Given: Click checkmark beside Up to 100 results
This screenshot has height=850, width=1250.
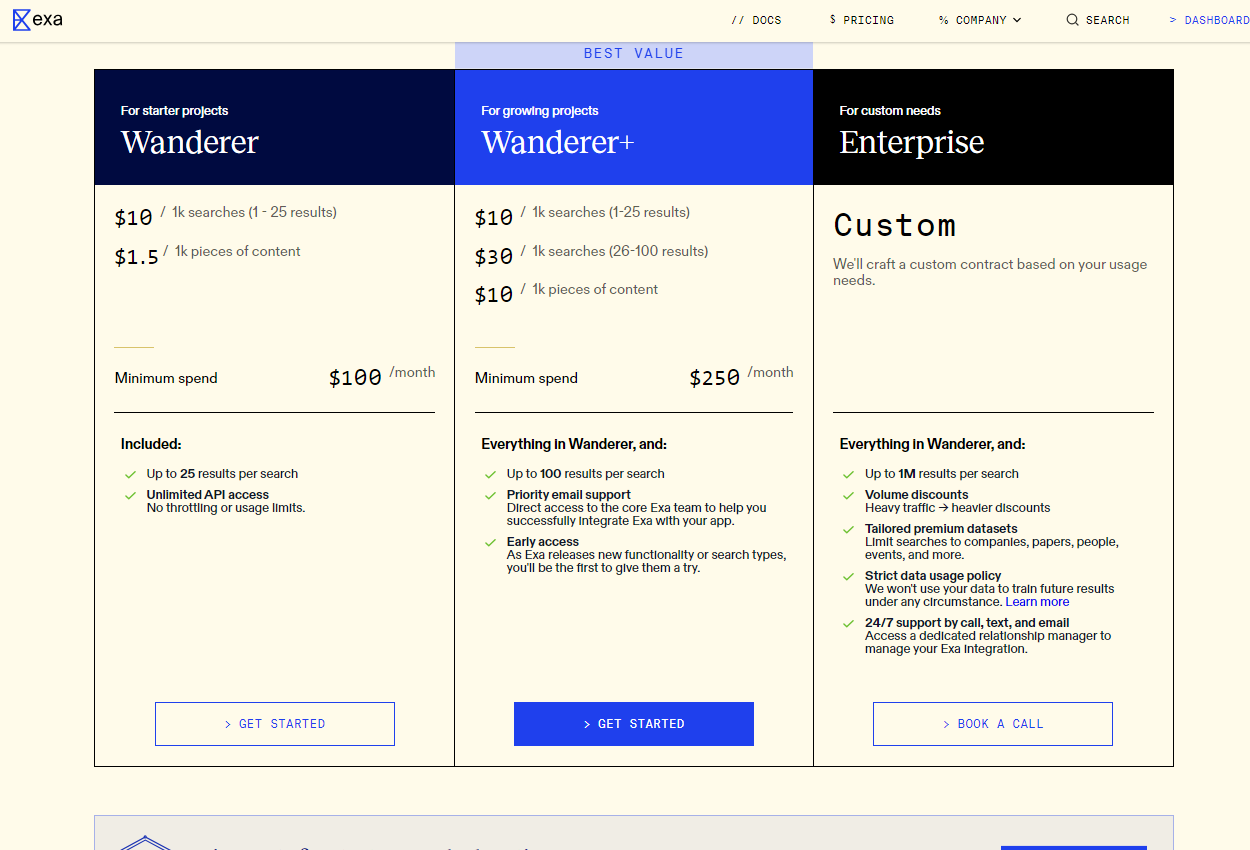Looking at the screenshot, I should pos(490,474).
